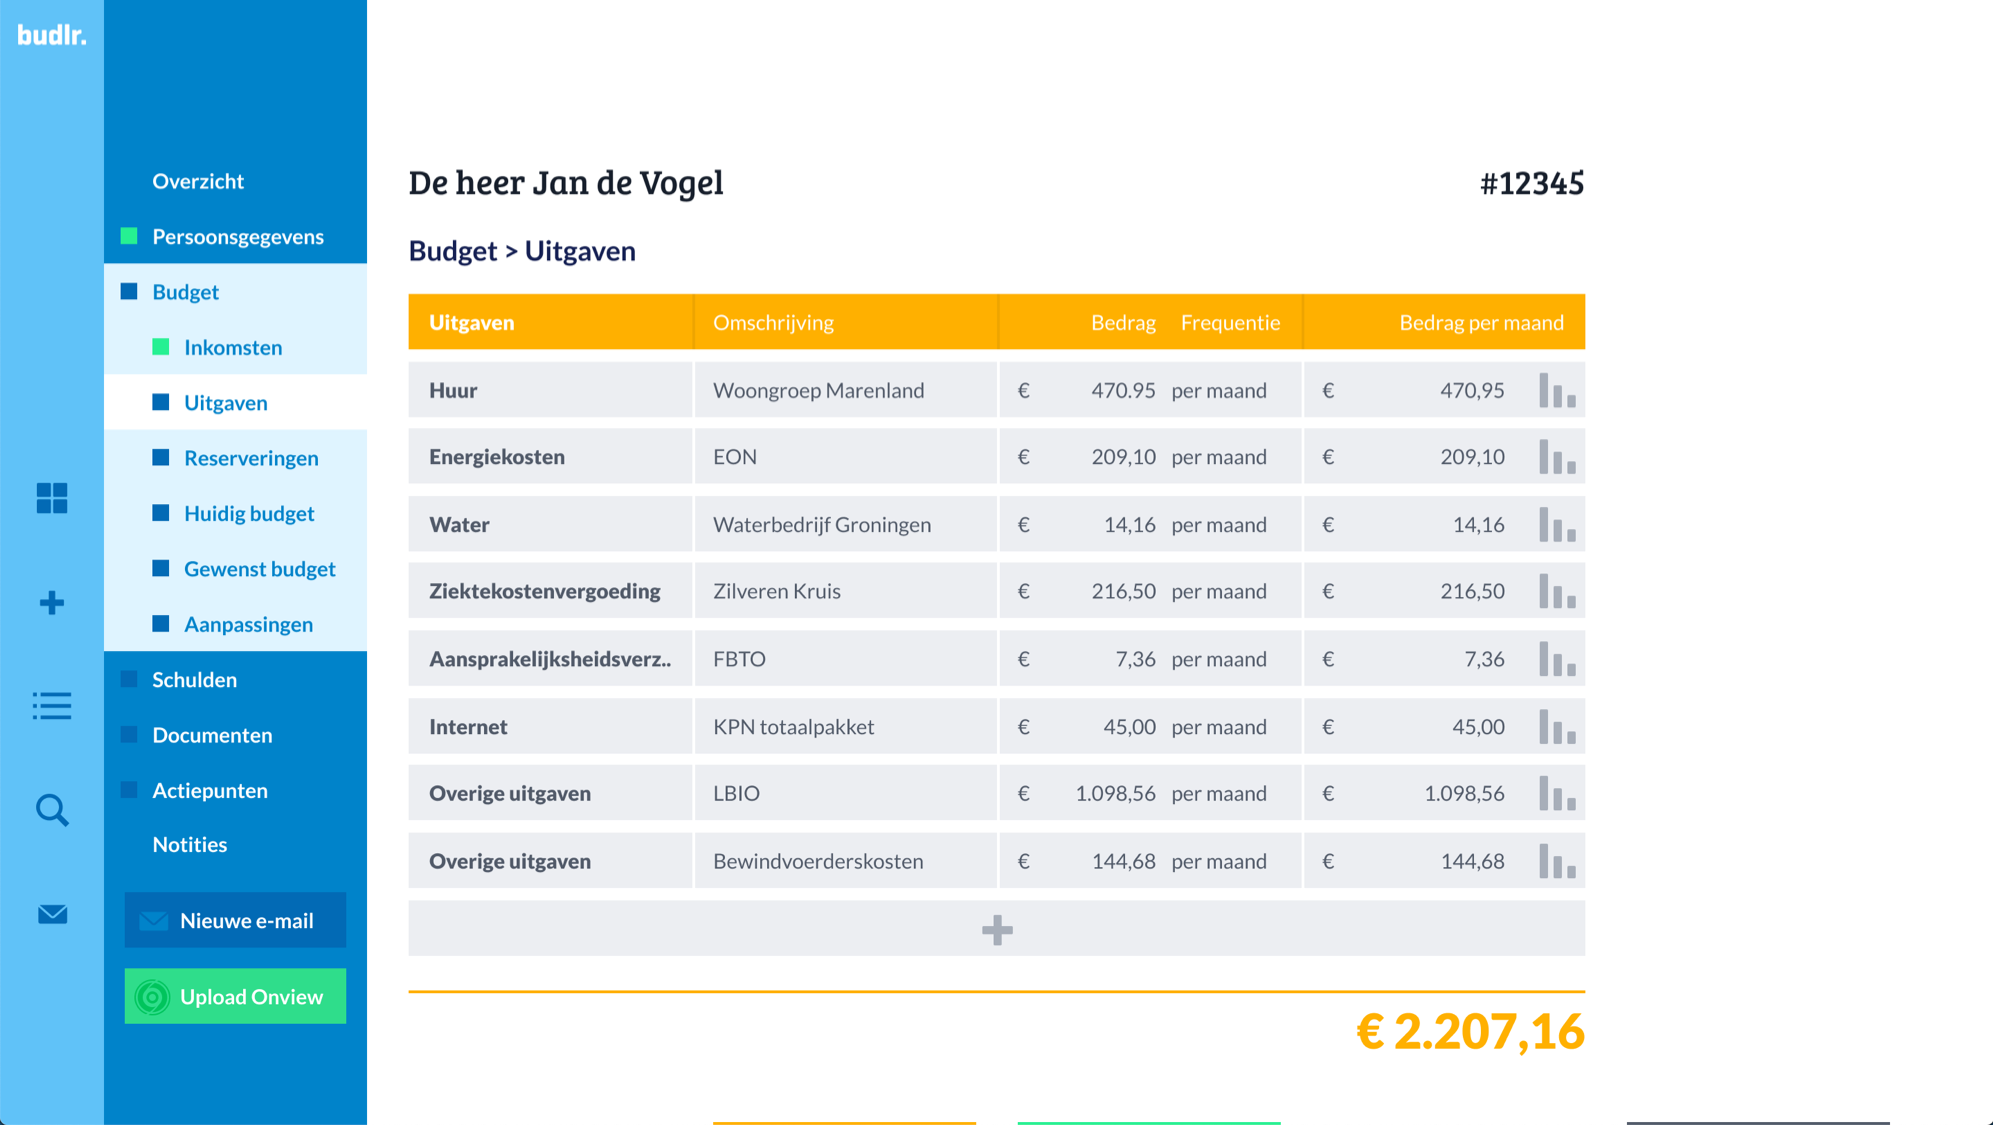Viewport: 1993px width, 1125px height.
Task: Select the Overzicht menu item
Action: pyautogui.click(x=198, y=181)
